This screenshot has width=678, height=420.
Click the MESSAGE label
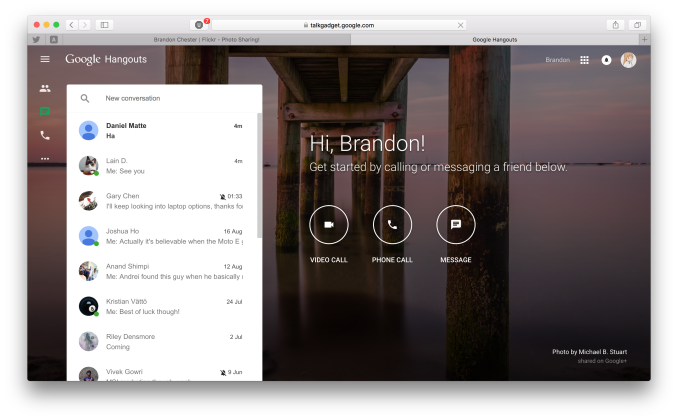[456, 260]
